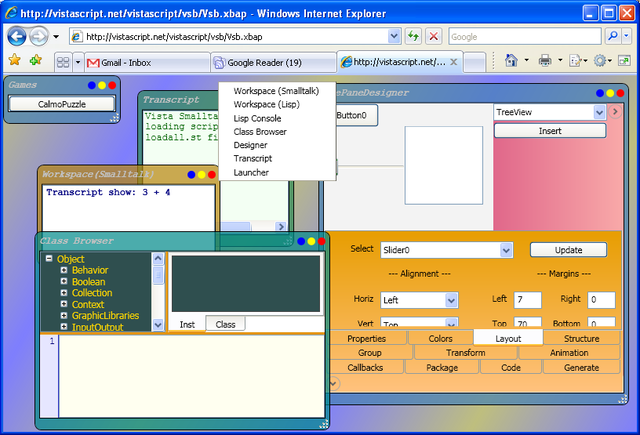
Task: Select the Inst tab in Class Browser
Action: (187, 324)
